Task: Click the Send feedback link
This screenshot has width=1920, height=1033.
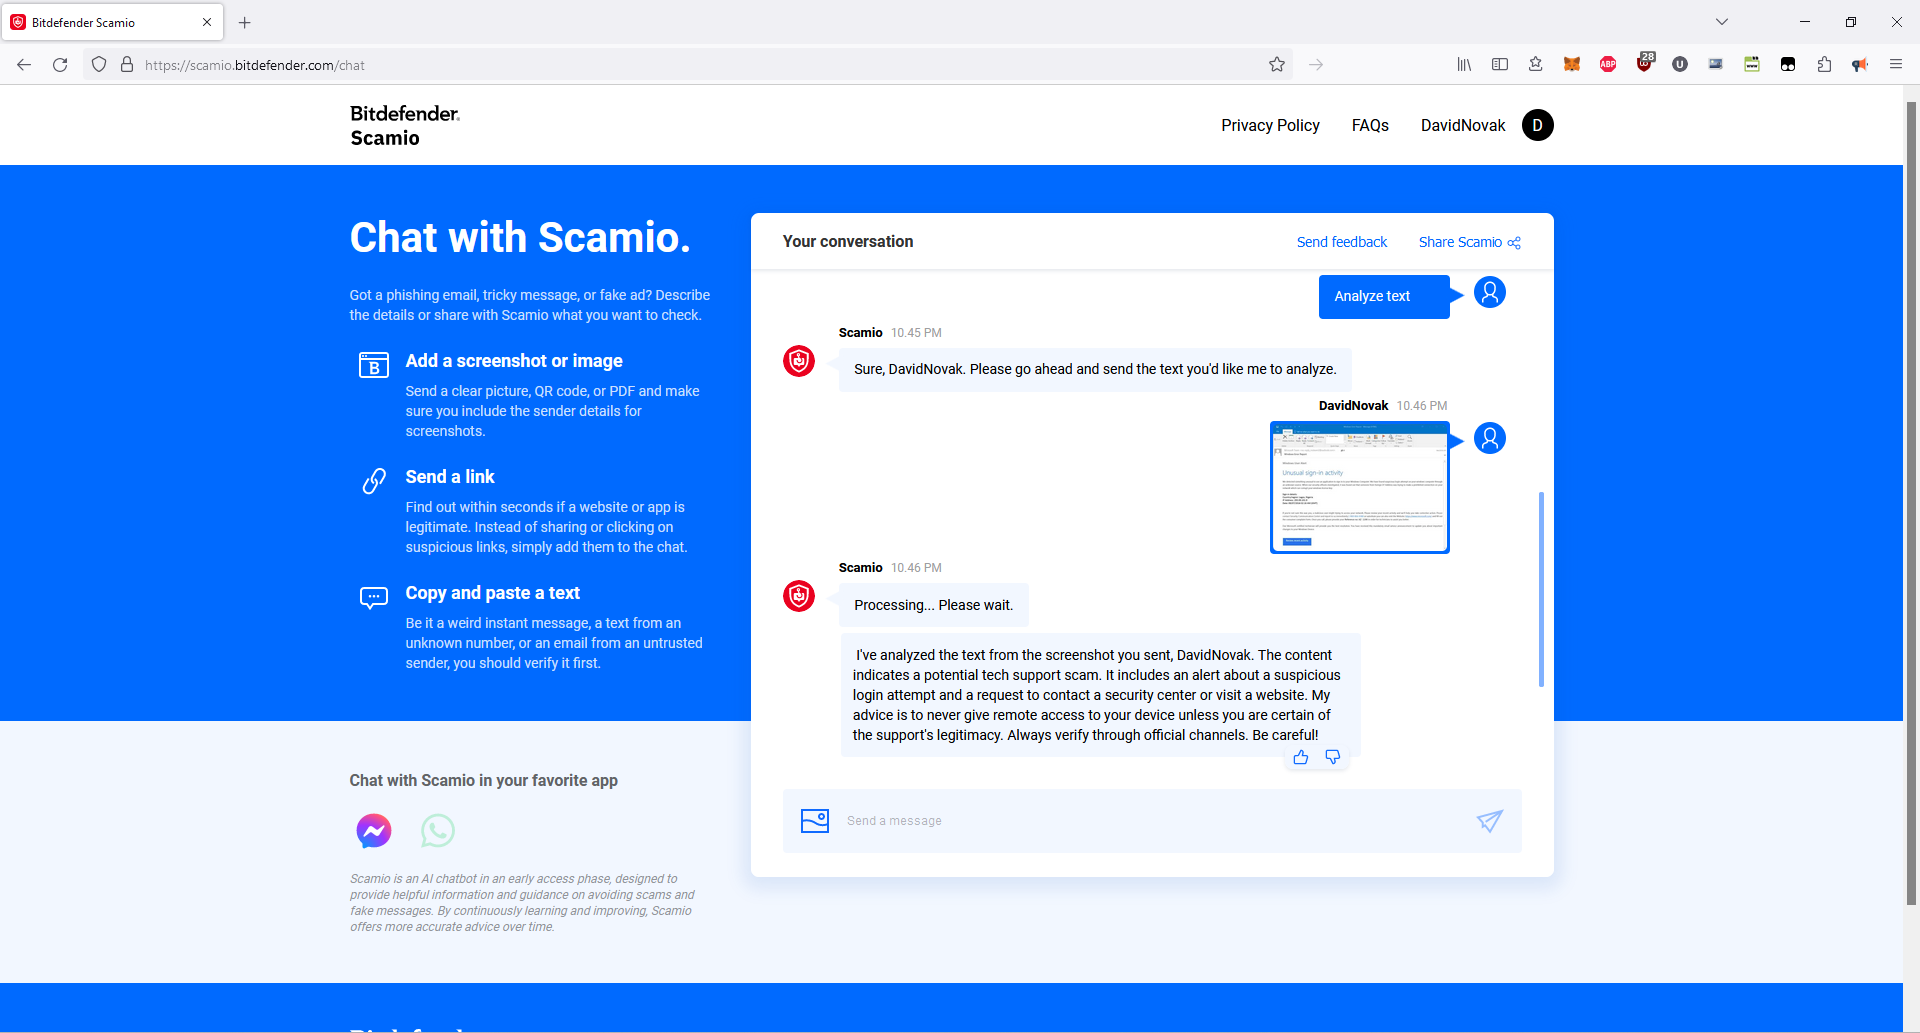Action: coord(1342,242)
